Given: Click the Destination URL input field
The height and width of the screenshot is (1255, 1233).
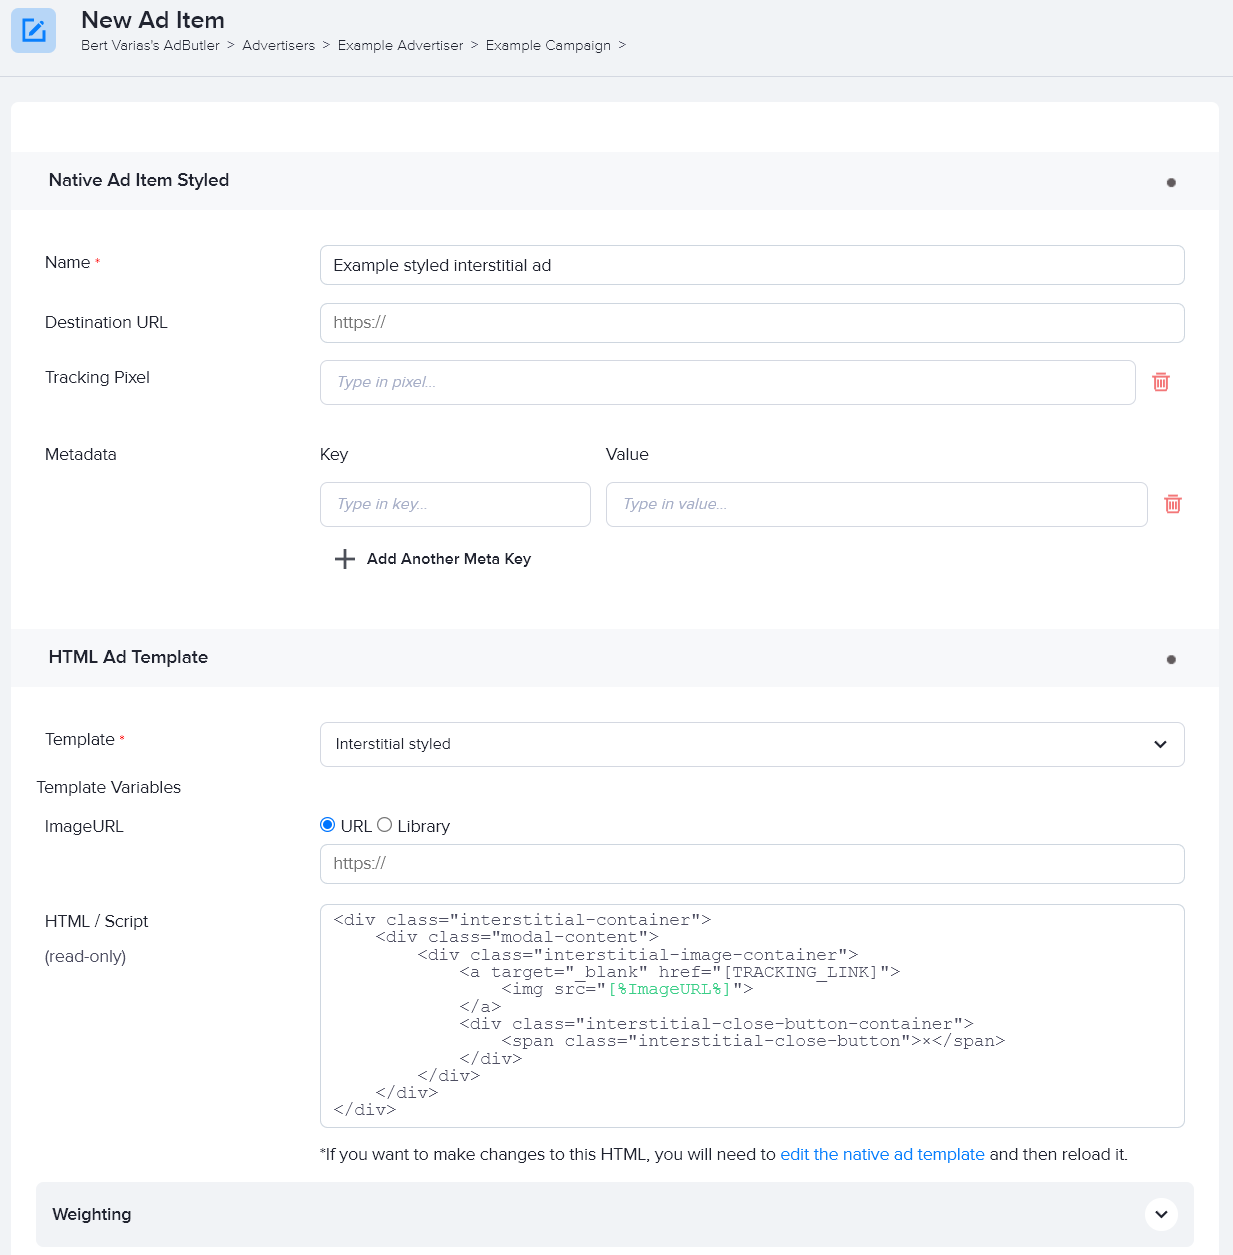Looking at the screenshot, I should pos(751,322).
